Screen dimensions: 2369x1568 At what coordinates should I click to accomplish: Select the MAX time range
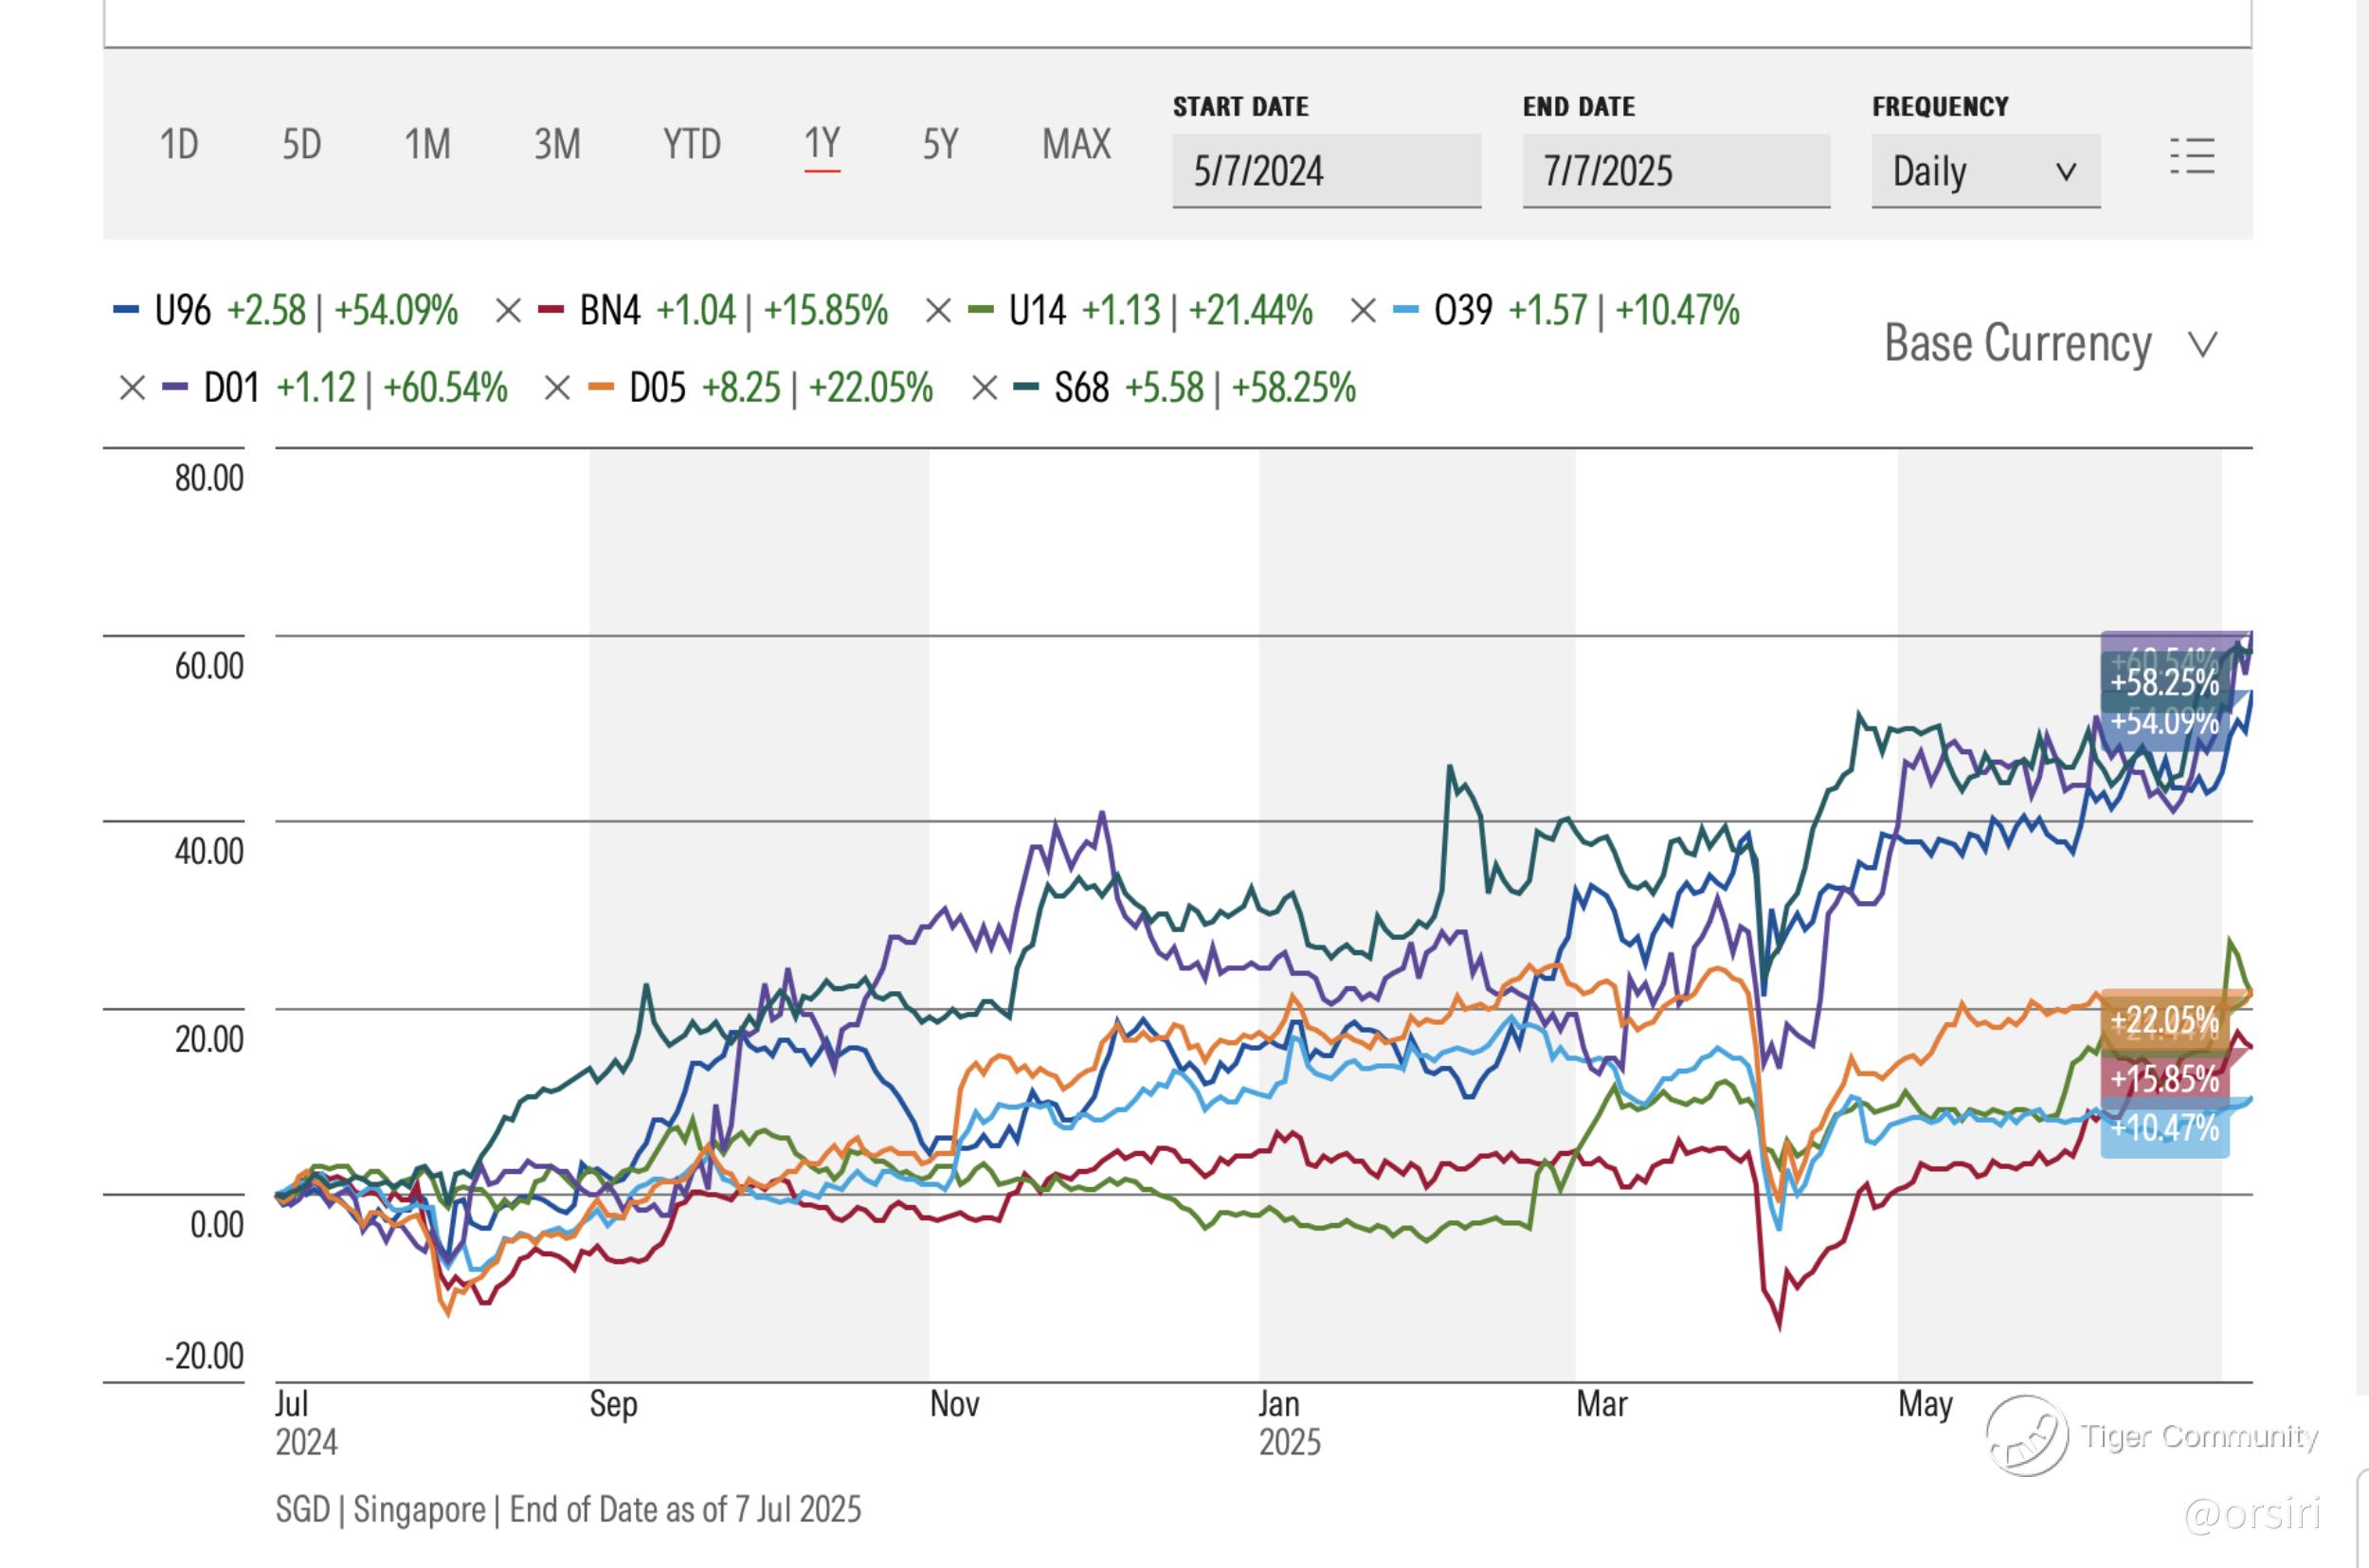(x=1076, y=145)
